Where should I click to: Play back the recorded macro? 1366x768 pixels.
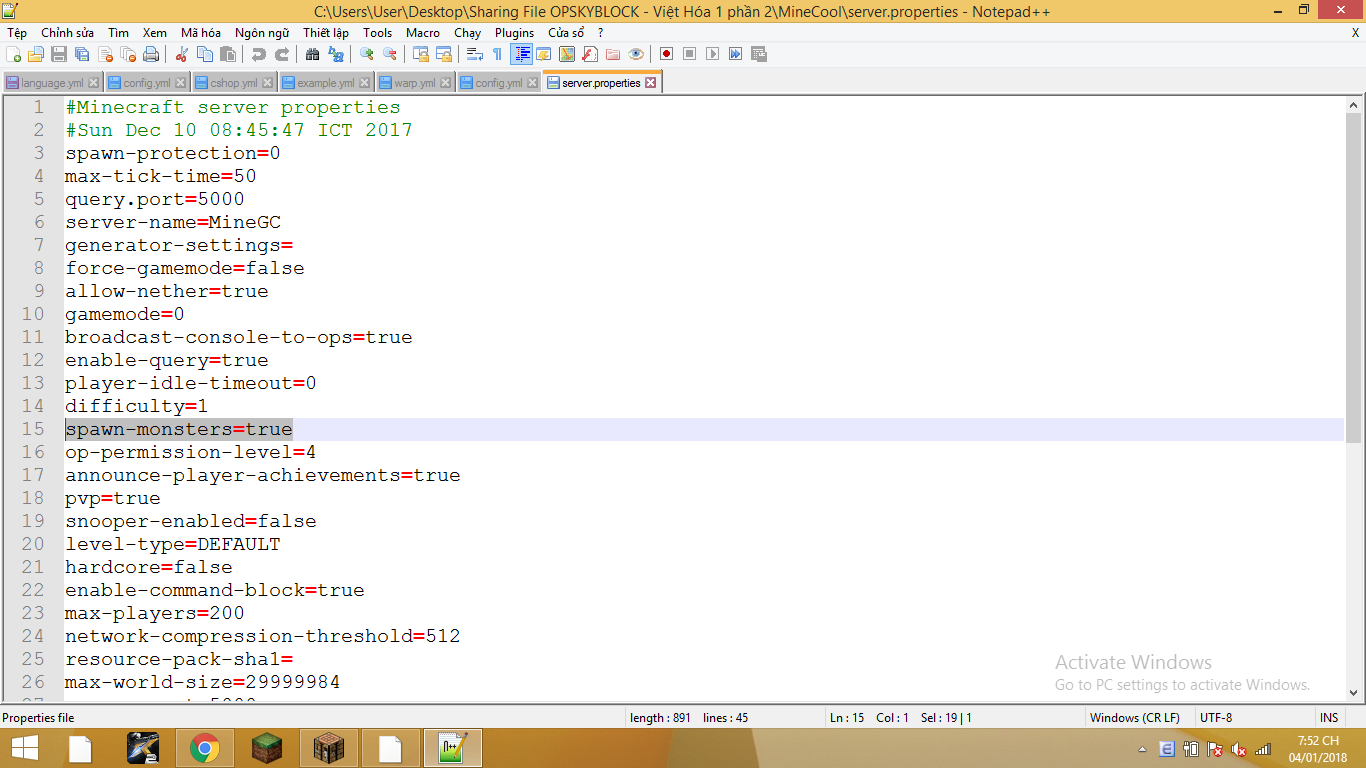click(712, 54)
